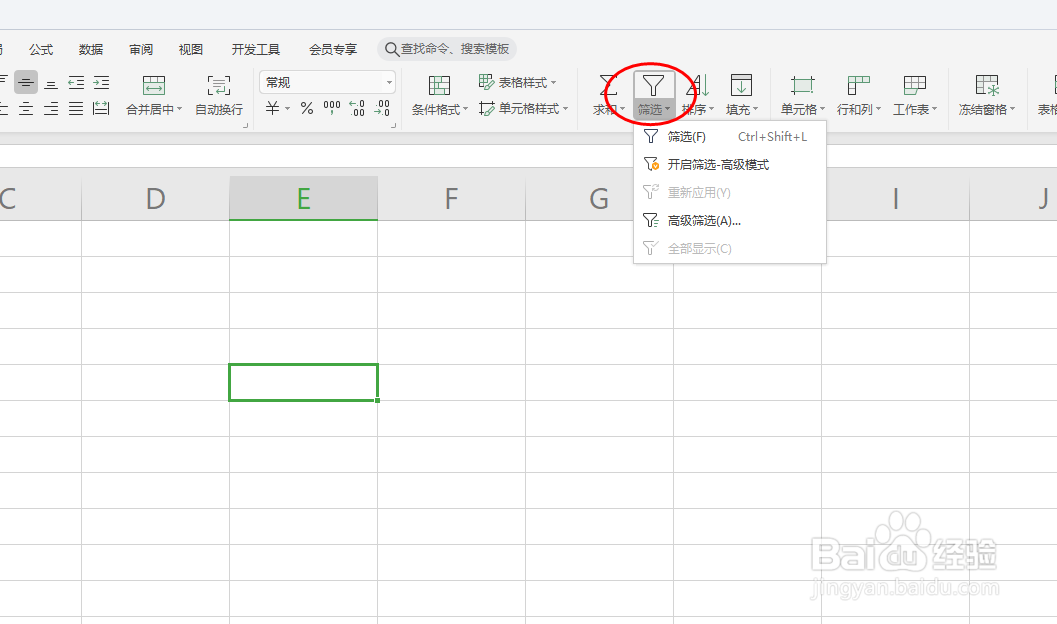Image resolution: width=1057 pixels, height=624 pixels.
Task: Click the 行和列 rows and columns icon
Action: (x=858, y=85)
